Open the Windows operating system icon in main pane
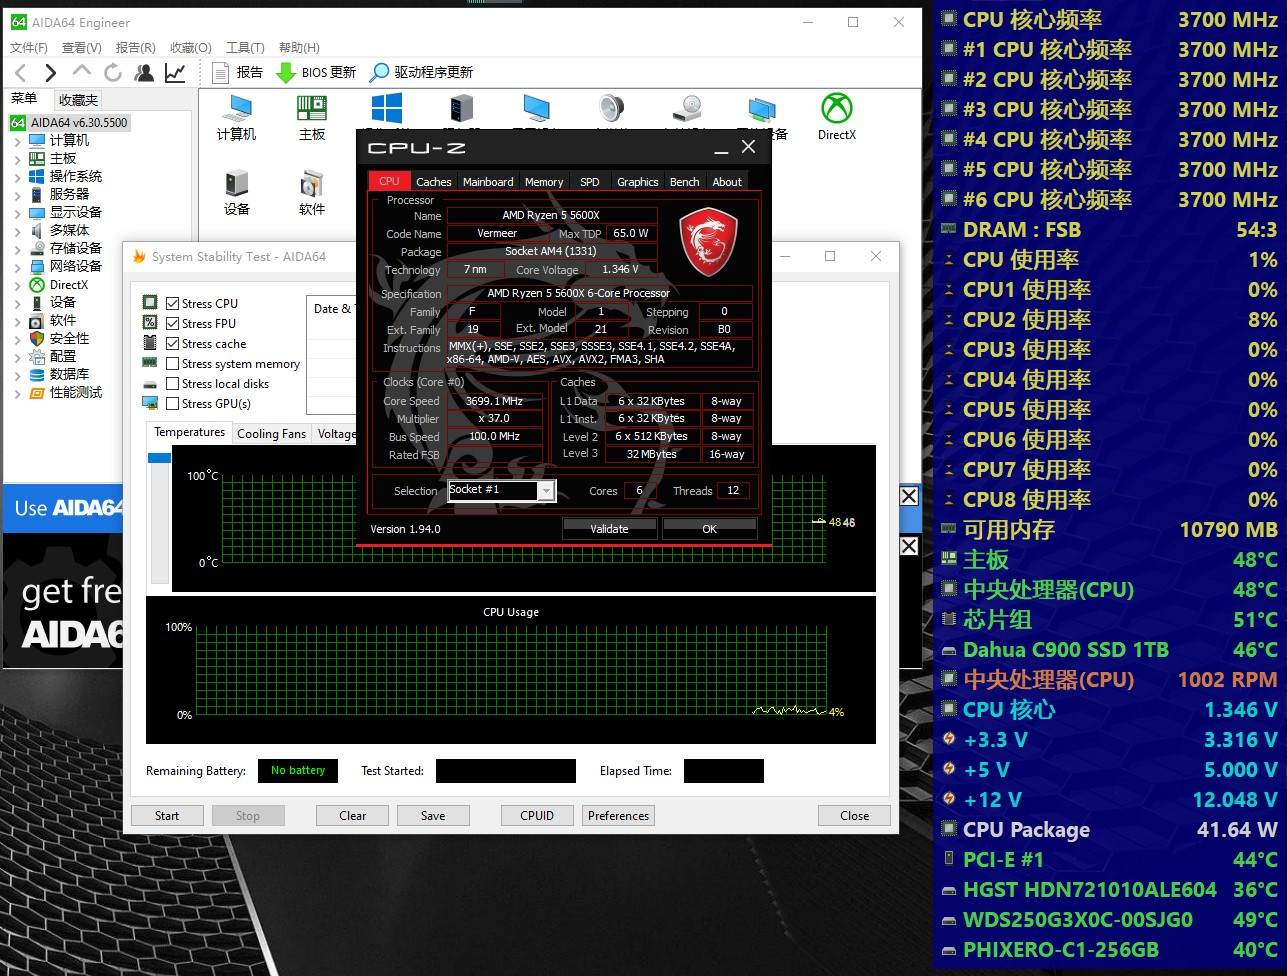Screen dimensions: 1287x976 [x=386, y=110]
